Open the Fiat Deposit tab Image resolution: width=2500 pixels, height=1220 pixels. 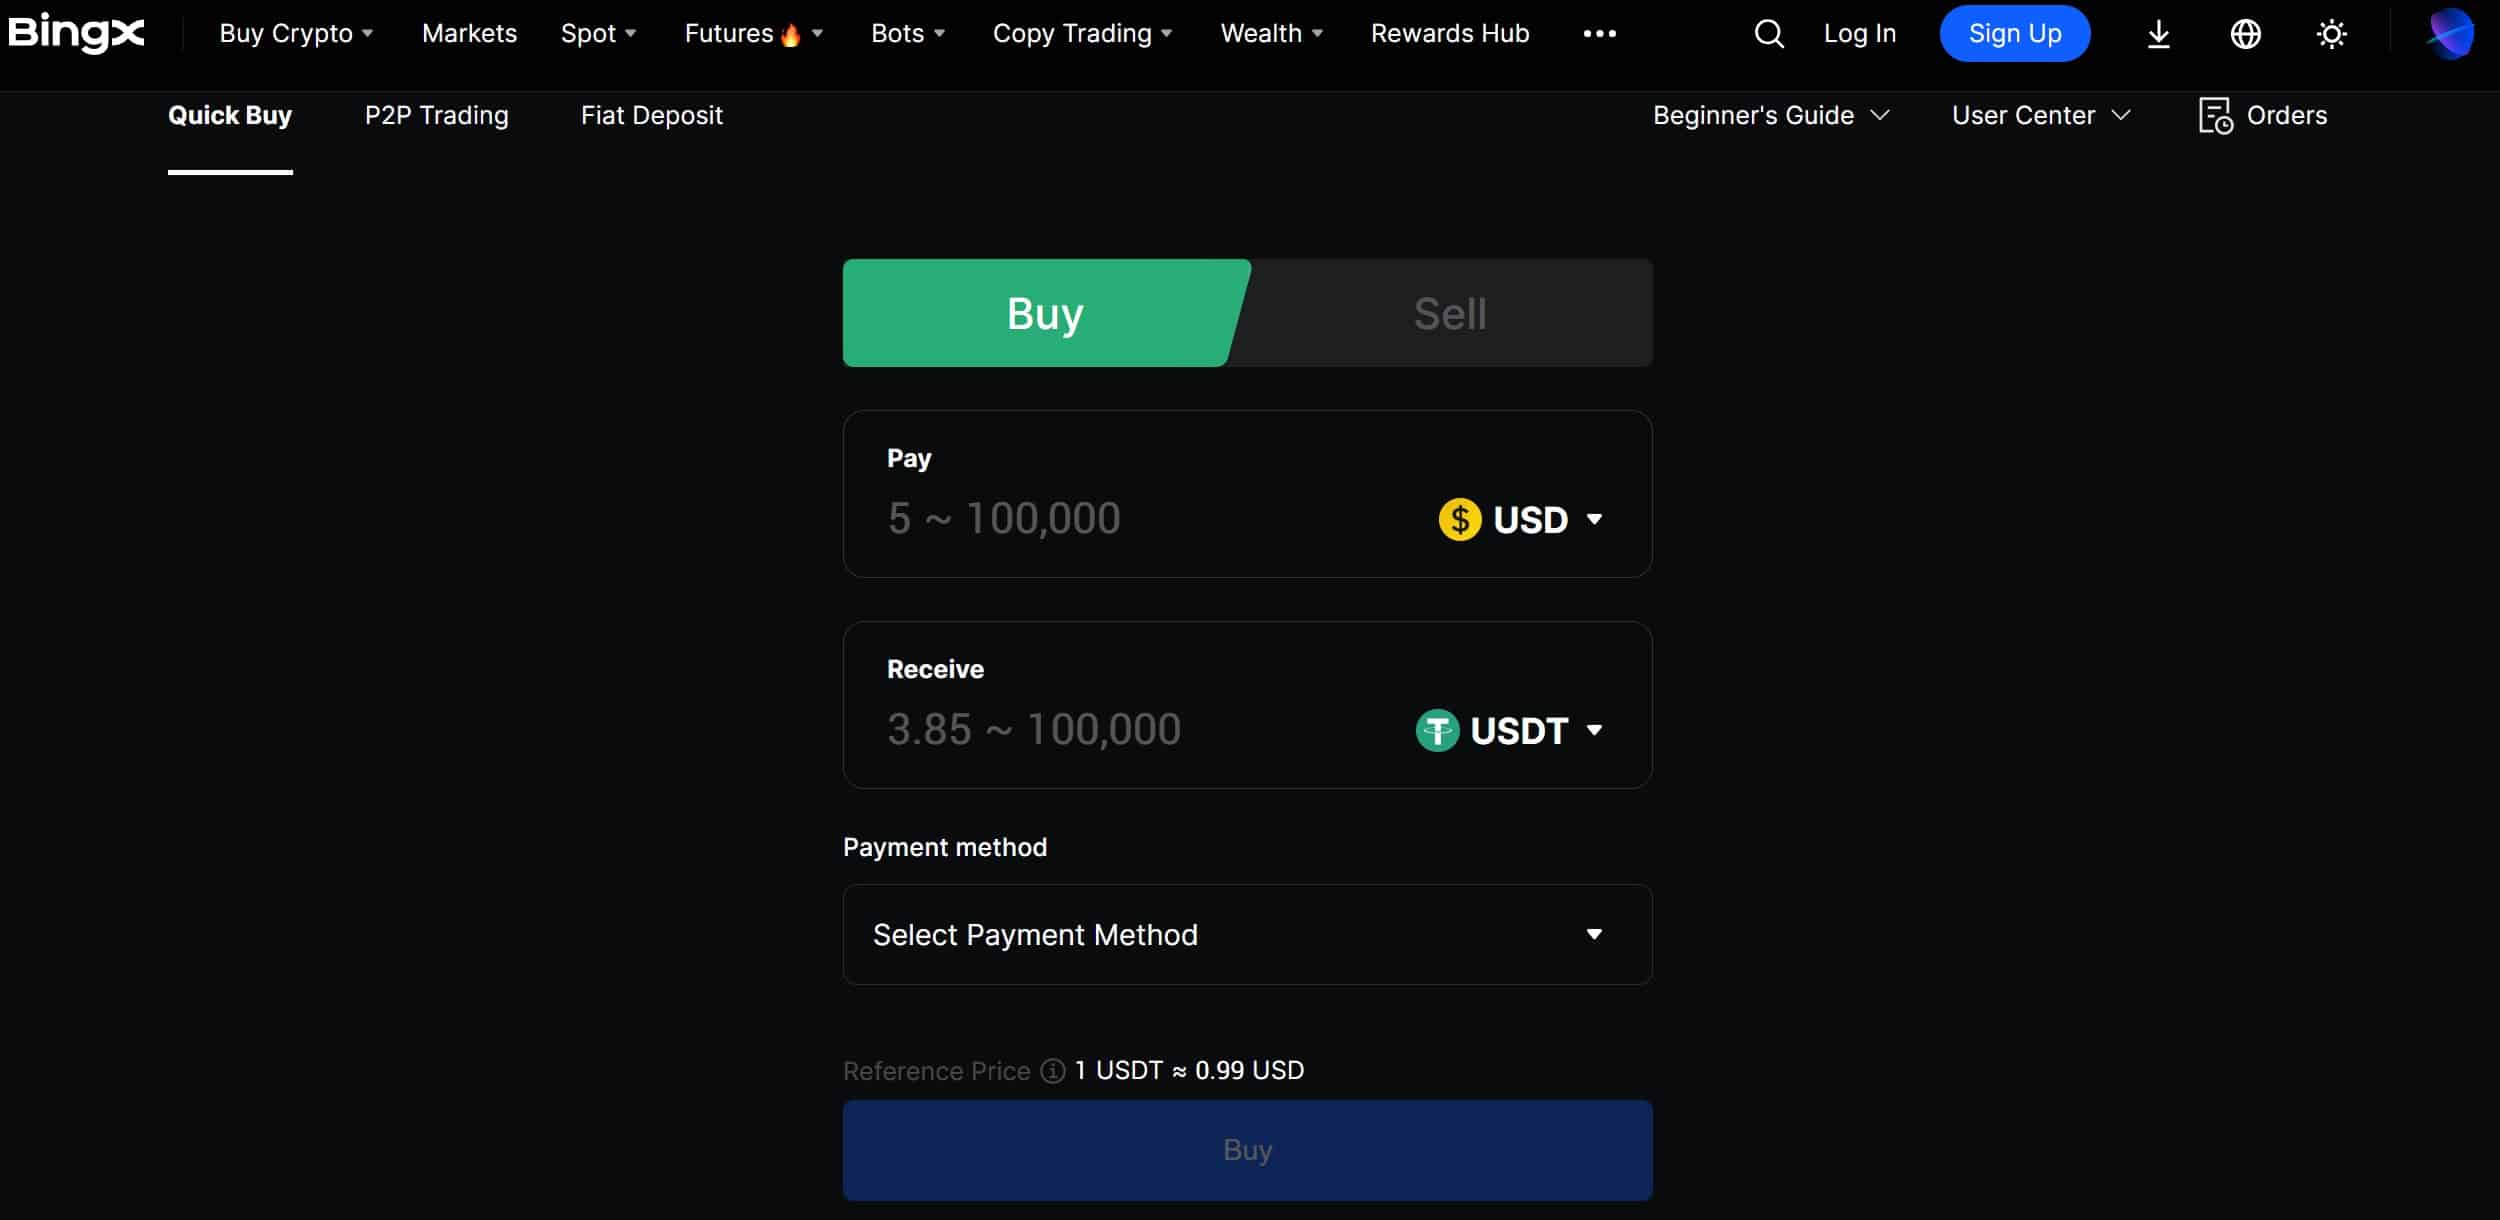pyautogui.click(x=651, y=116)
